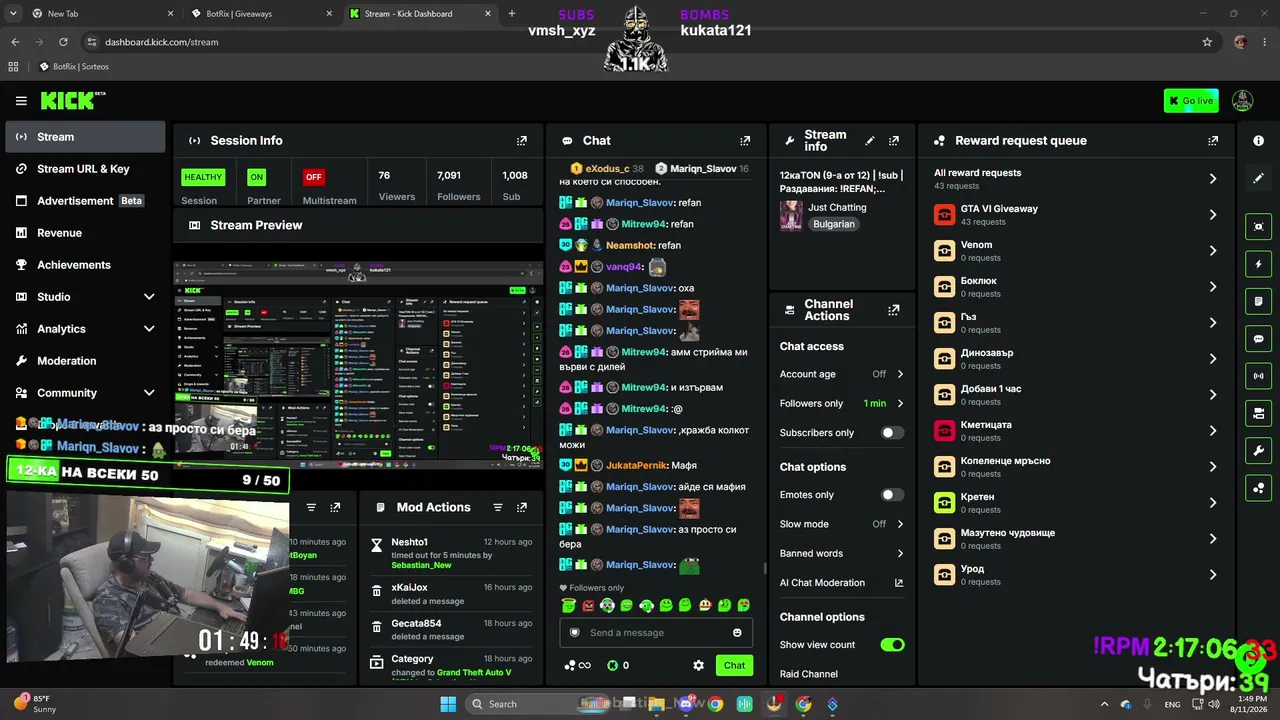This screenshot has width=1280, height=720.
Task: Expand GTA VI Giveaway reward requests
Action: coord(1213,215)
